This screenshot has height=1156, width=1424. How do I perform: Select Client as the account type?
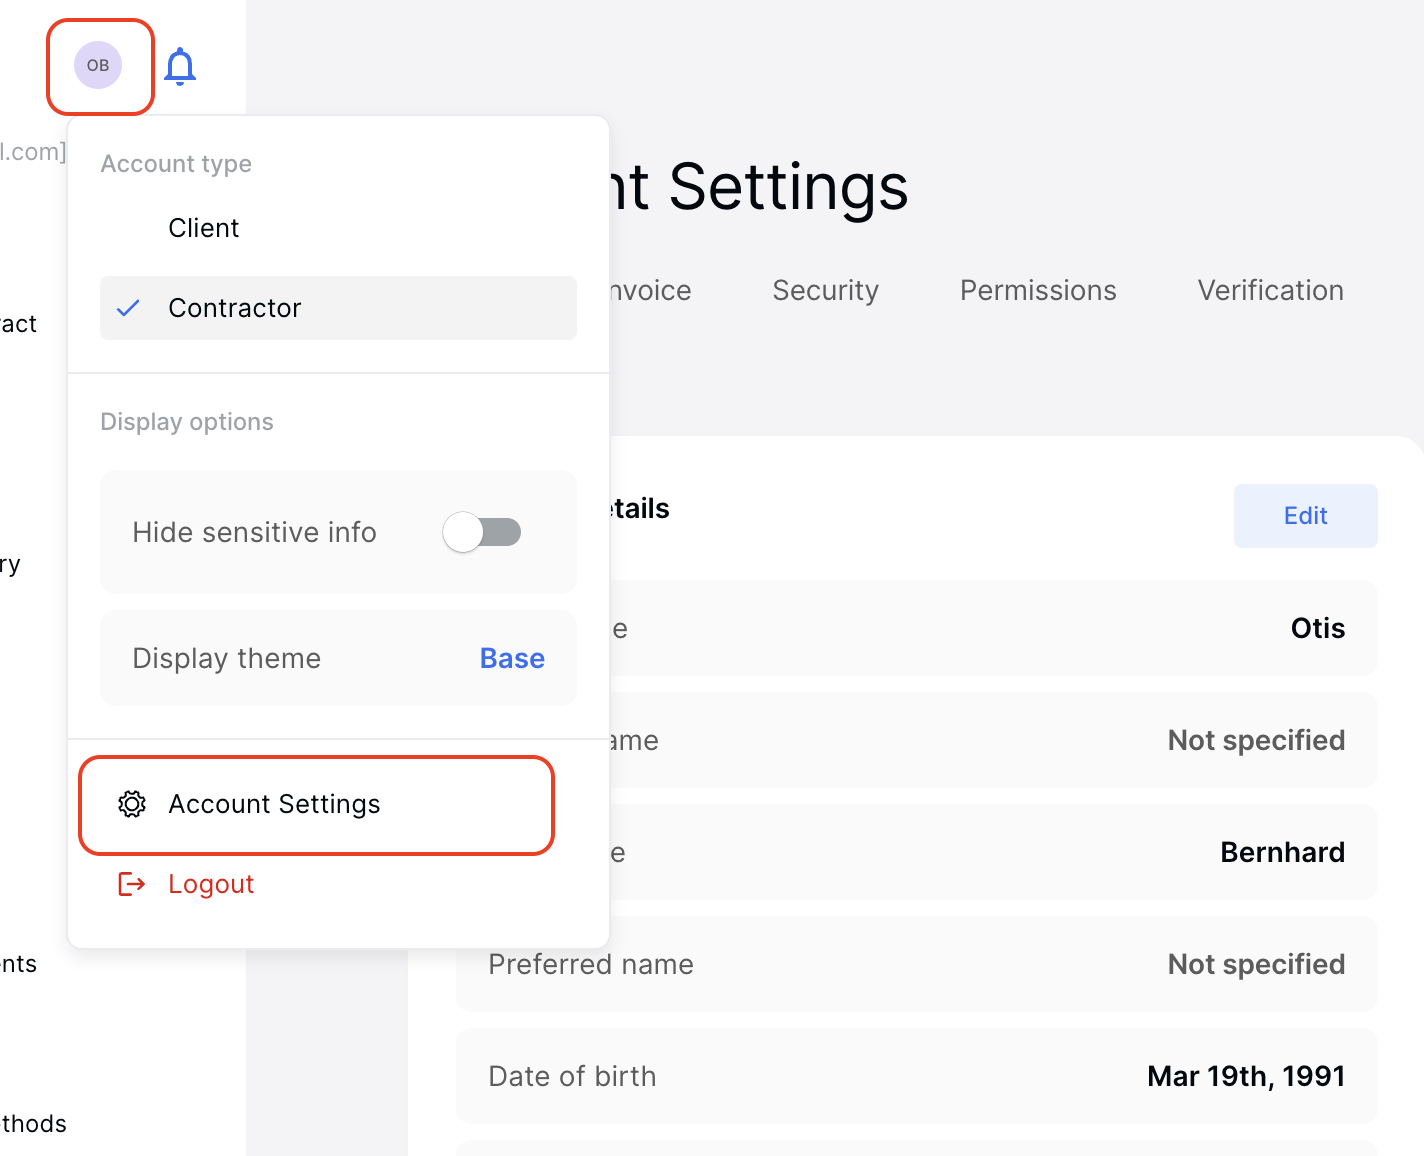click(204, 228)
